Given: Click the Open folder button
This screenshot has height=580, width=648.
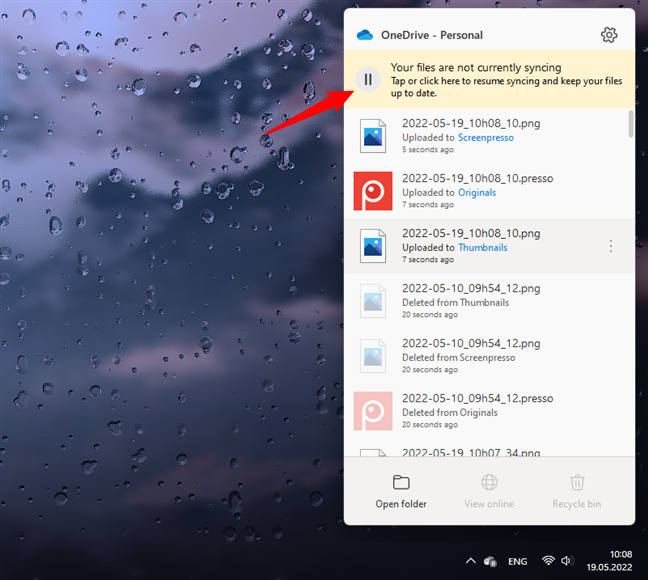Looking at the screenshot, I should (401, 492).
